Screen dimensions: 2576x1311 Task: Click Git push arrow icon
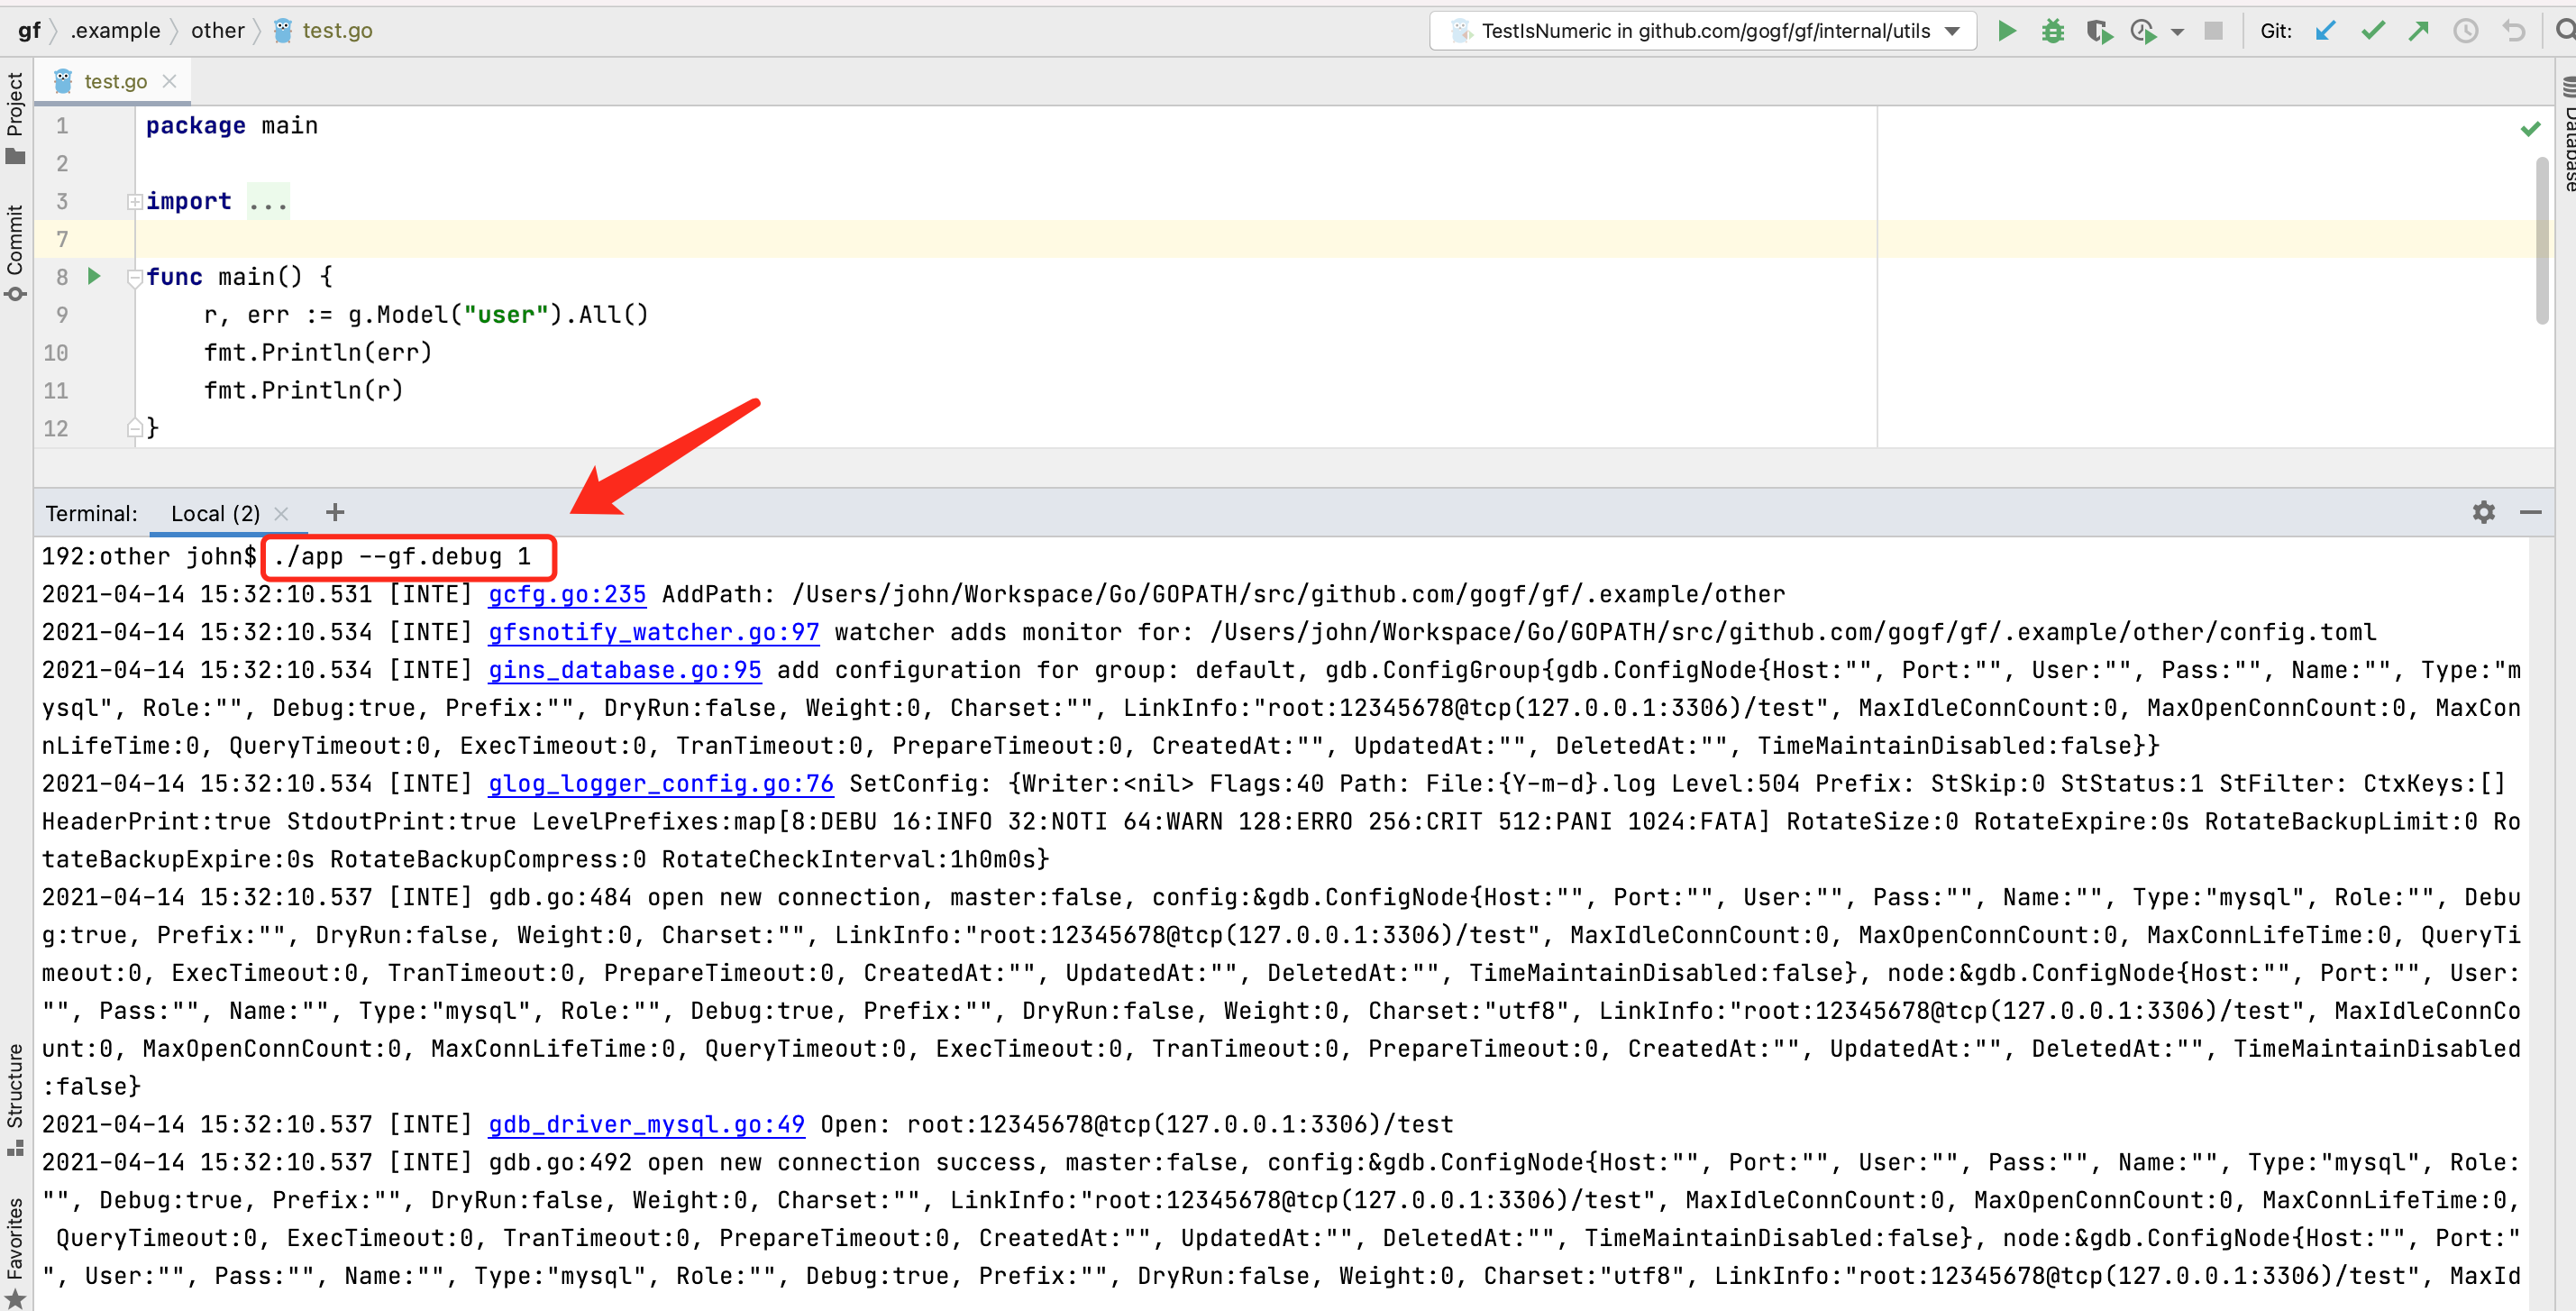(2418, 31)
